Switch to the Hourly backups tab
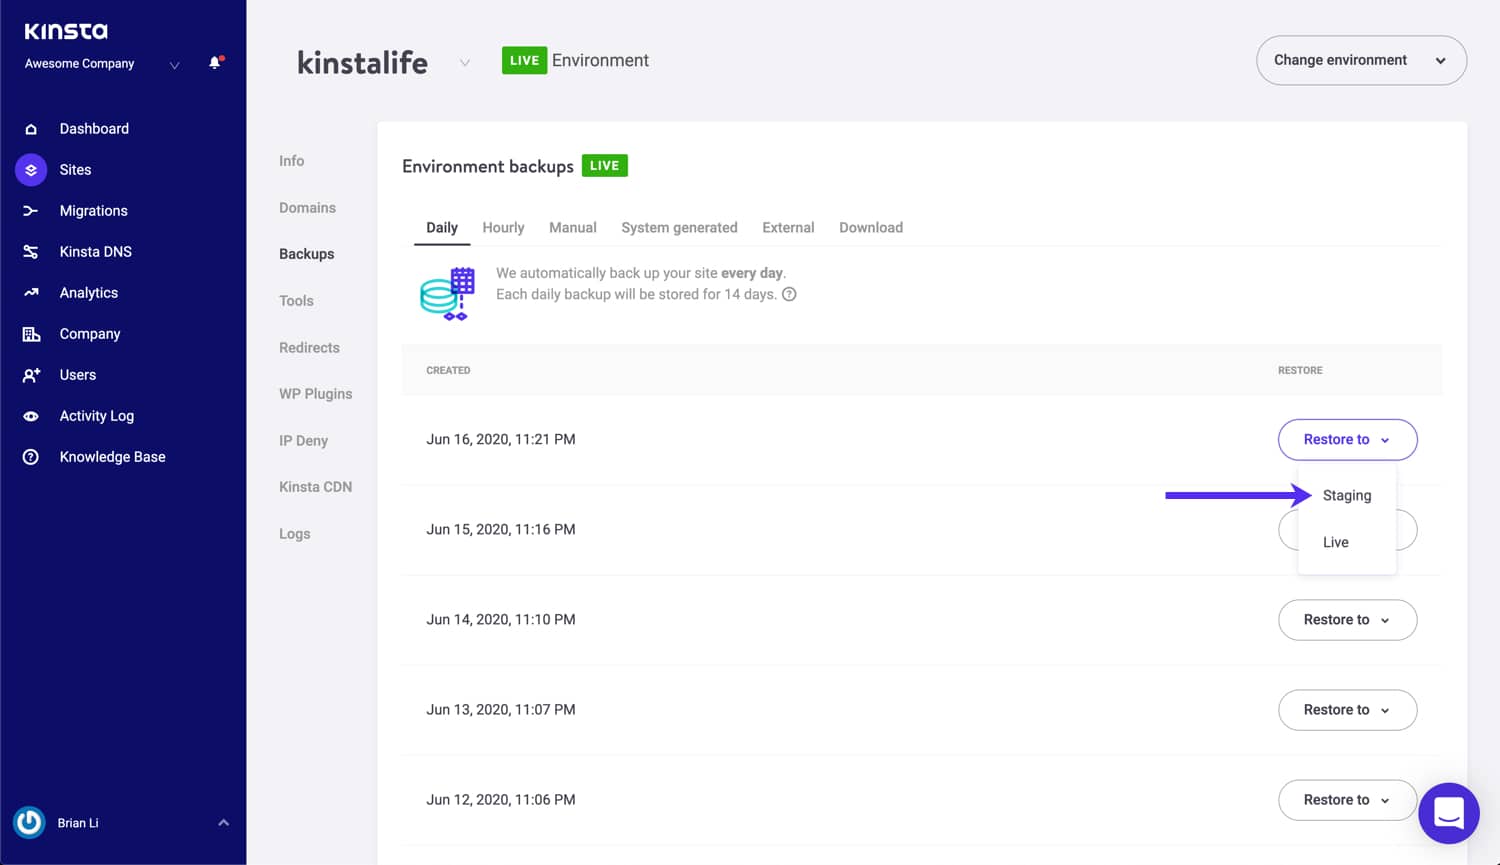 click(x=503, y=228)
